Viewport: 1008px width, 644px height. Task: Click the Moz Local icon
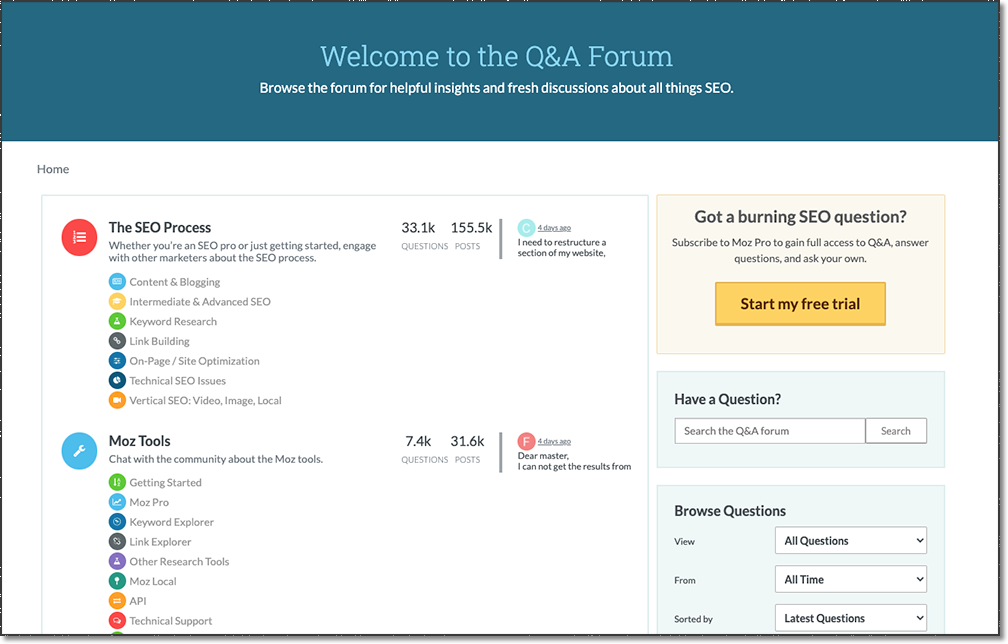[118, 580]
